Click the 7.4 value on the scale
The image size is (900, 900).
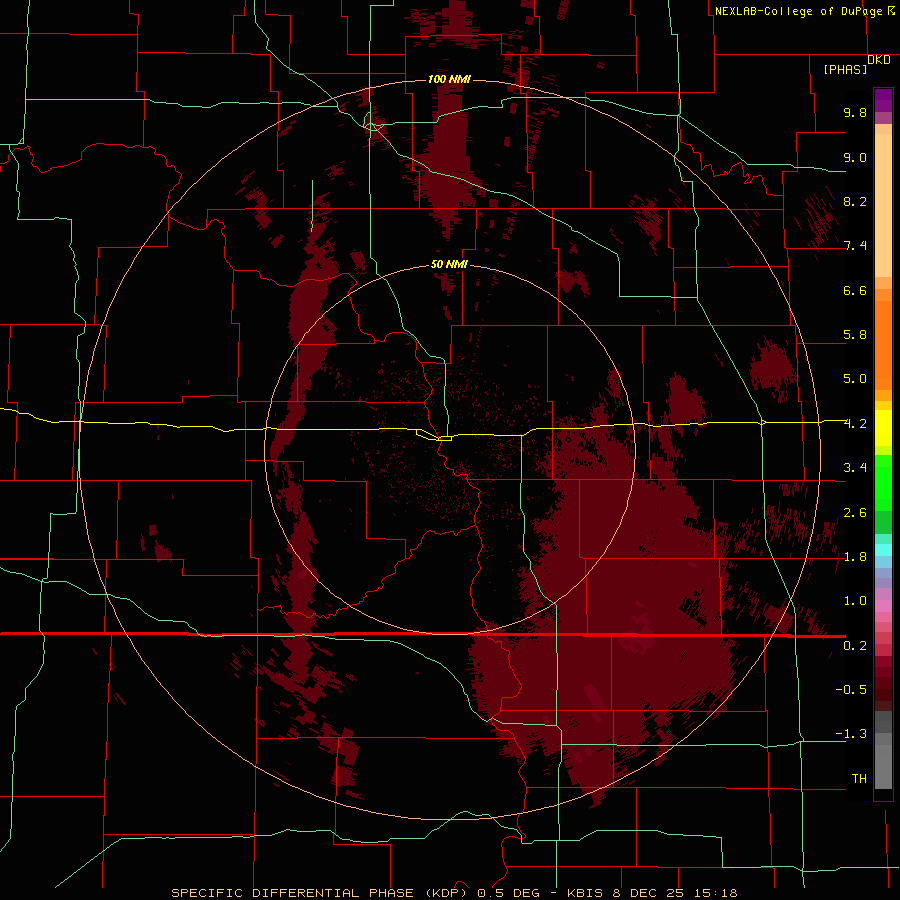[x=855, y=246]
